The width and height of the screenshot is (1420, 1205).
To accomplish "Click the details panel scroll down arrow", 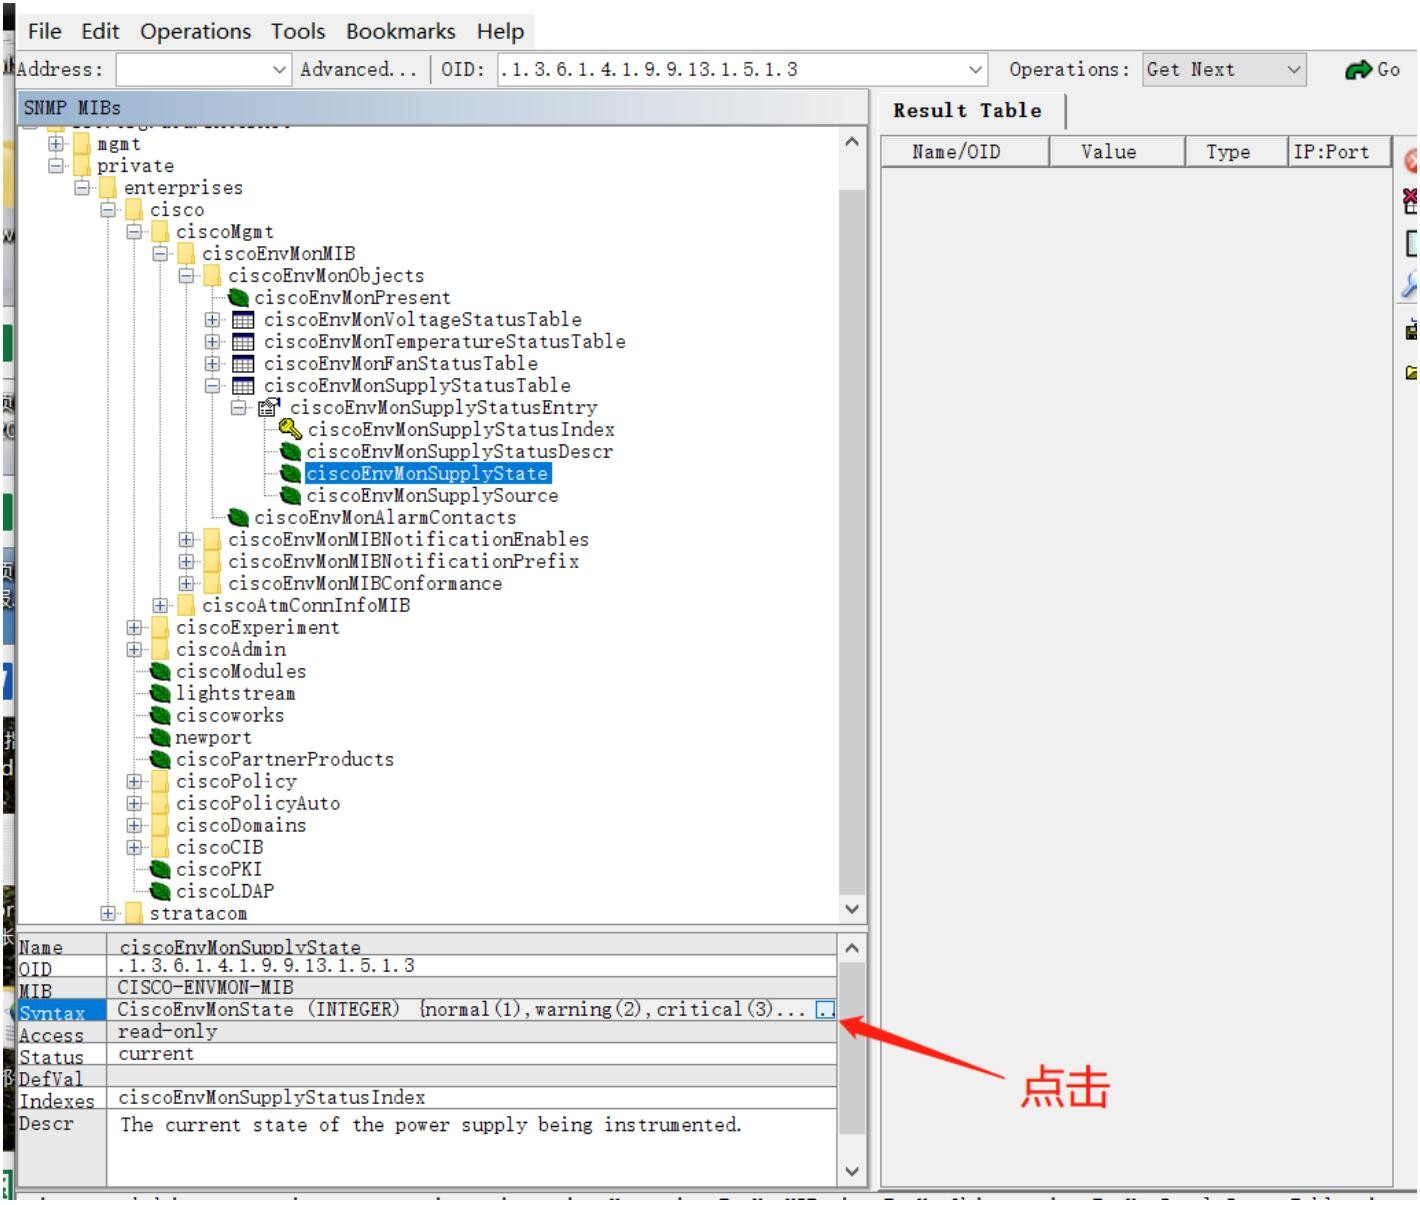I will click(852, 1171).
